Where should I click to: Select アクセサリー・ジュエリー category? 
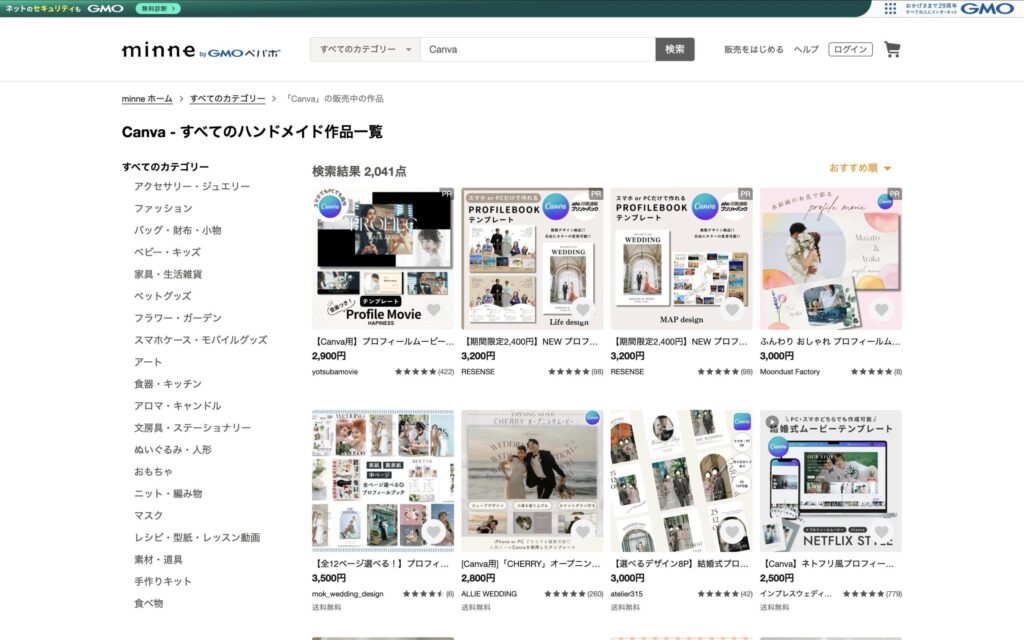192,186
